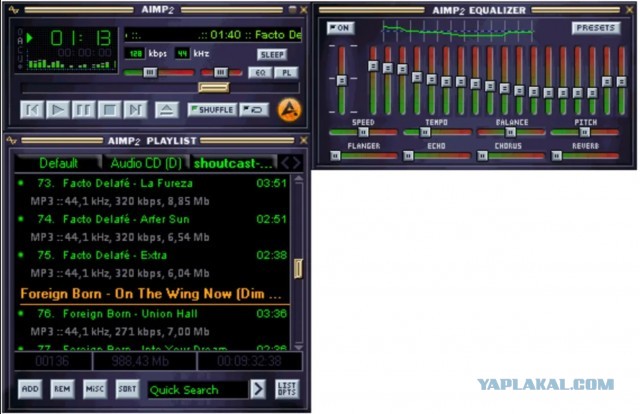This screenshot has width=640, height=414.
Task: Click the scrolling track title display
Action: click(213, 35)
